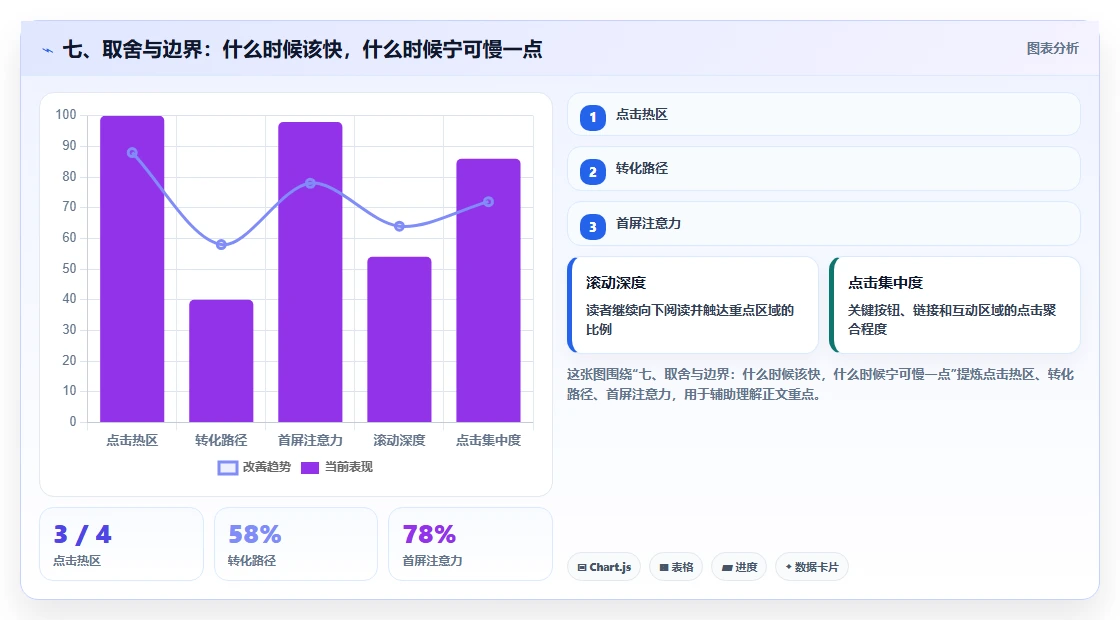Click the 表格 tag
The height and width of the screenshot is (620, 1120).
(676, 567)
